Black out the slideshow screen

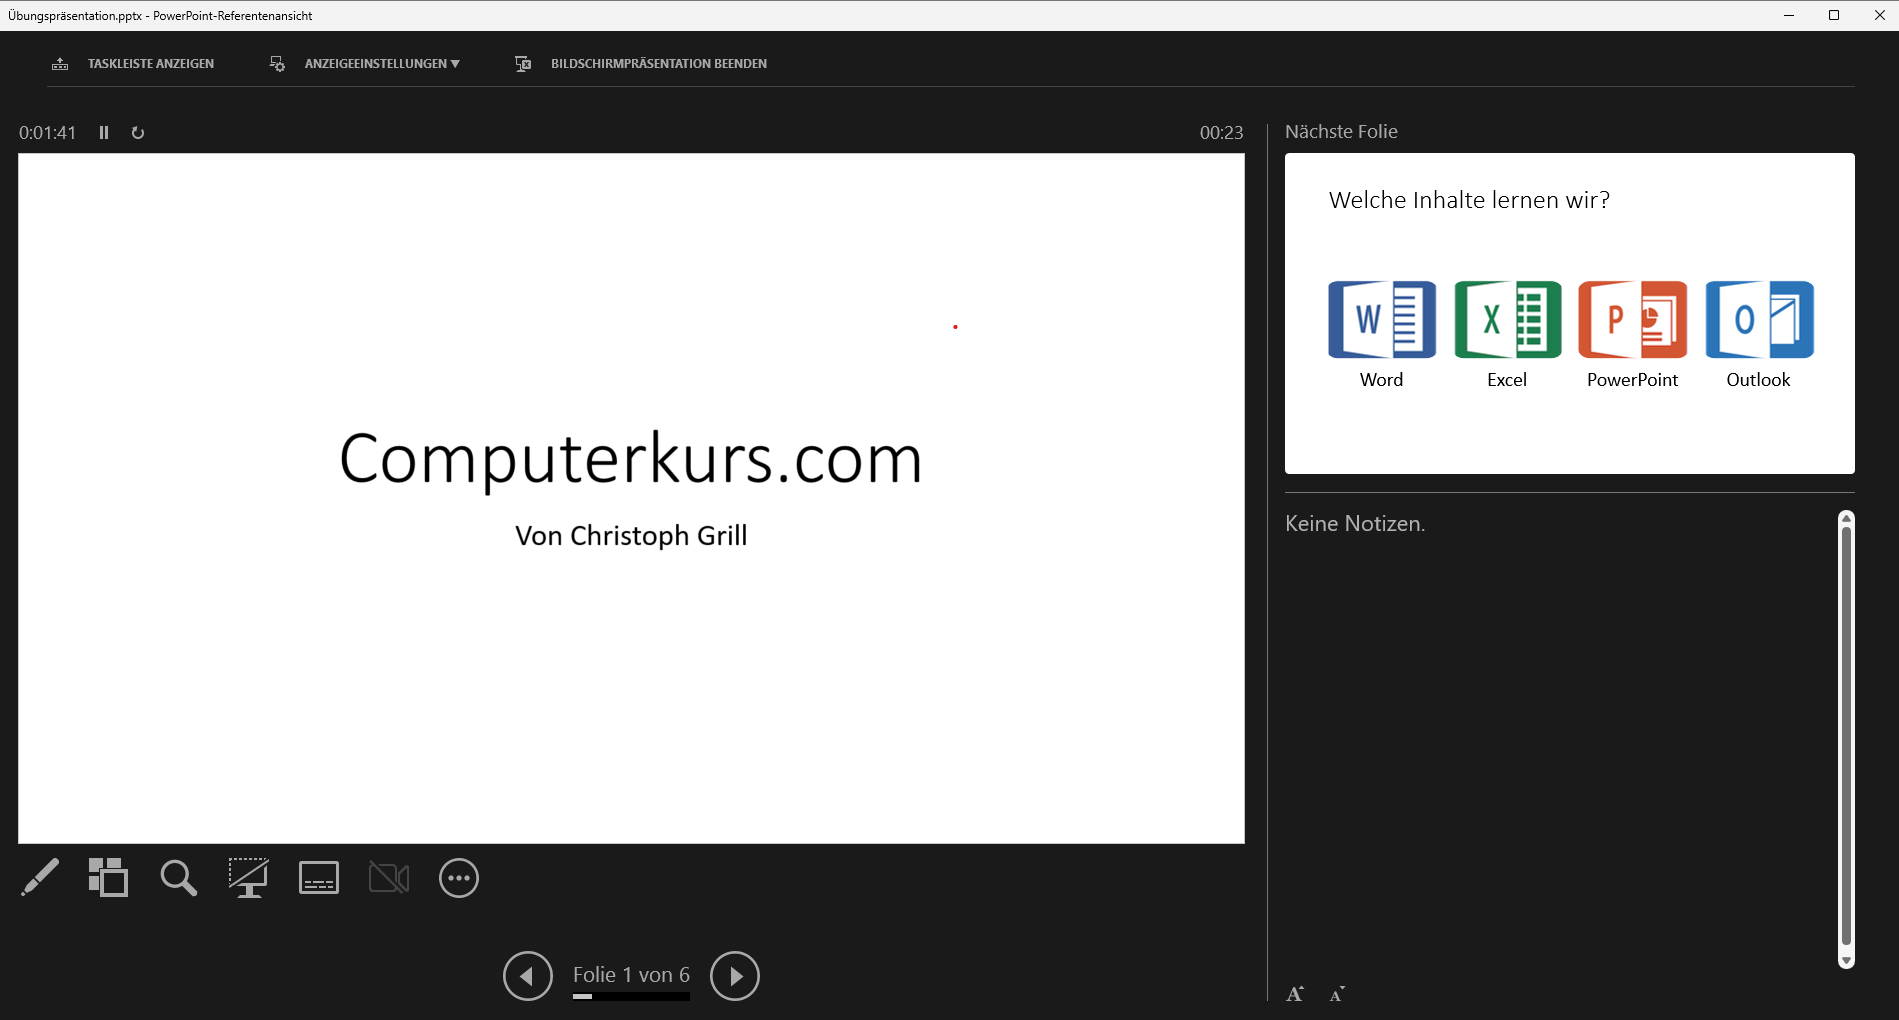(248, 878)
